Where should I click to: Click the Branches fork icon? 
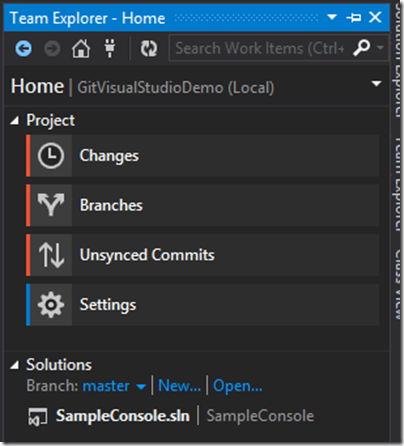click(51, 205)
